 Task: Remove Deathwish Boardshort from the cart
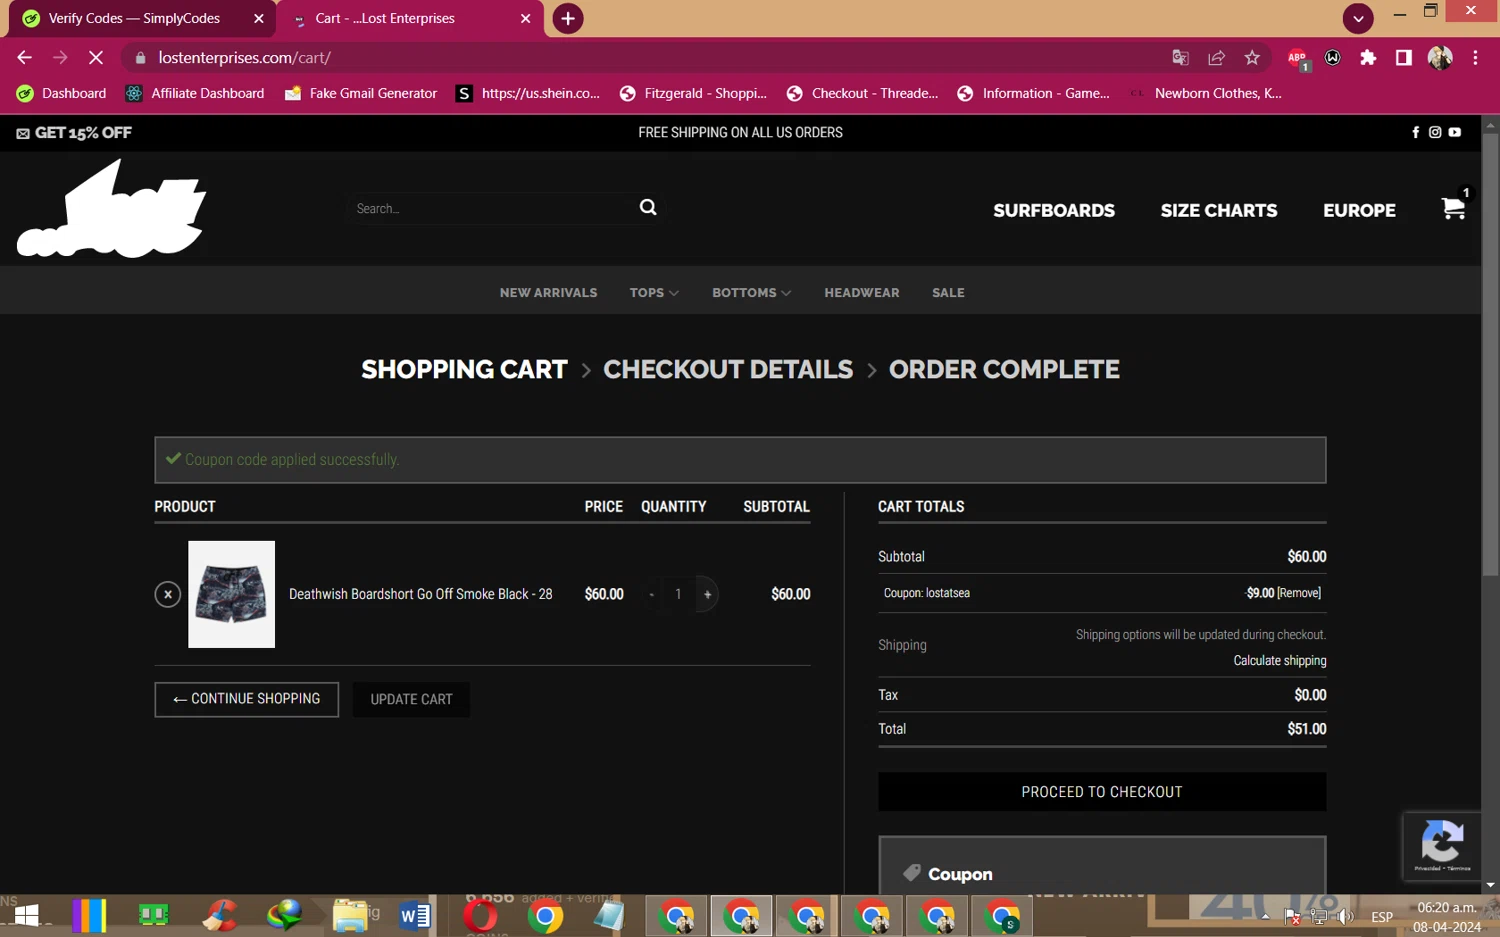[x=168, y=594]
